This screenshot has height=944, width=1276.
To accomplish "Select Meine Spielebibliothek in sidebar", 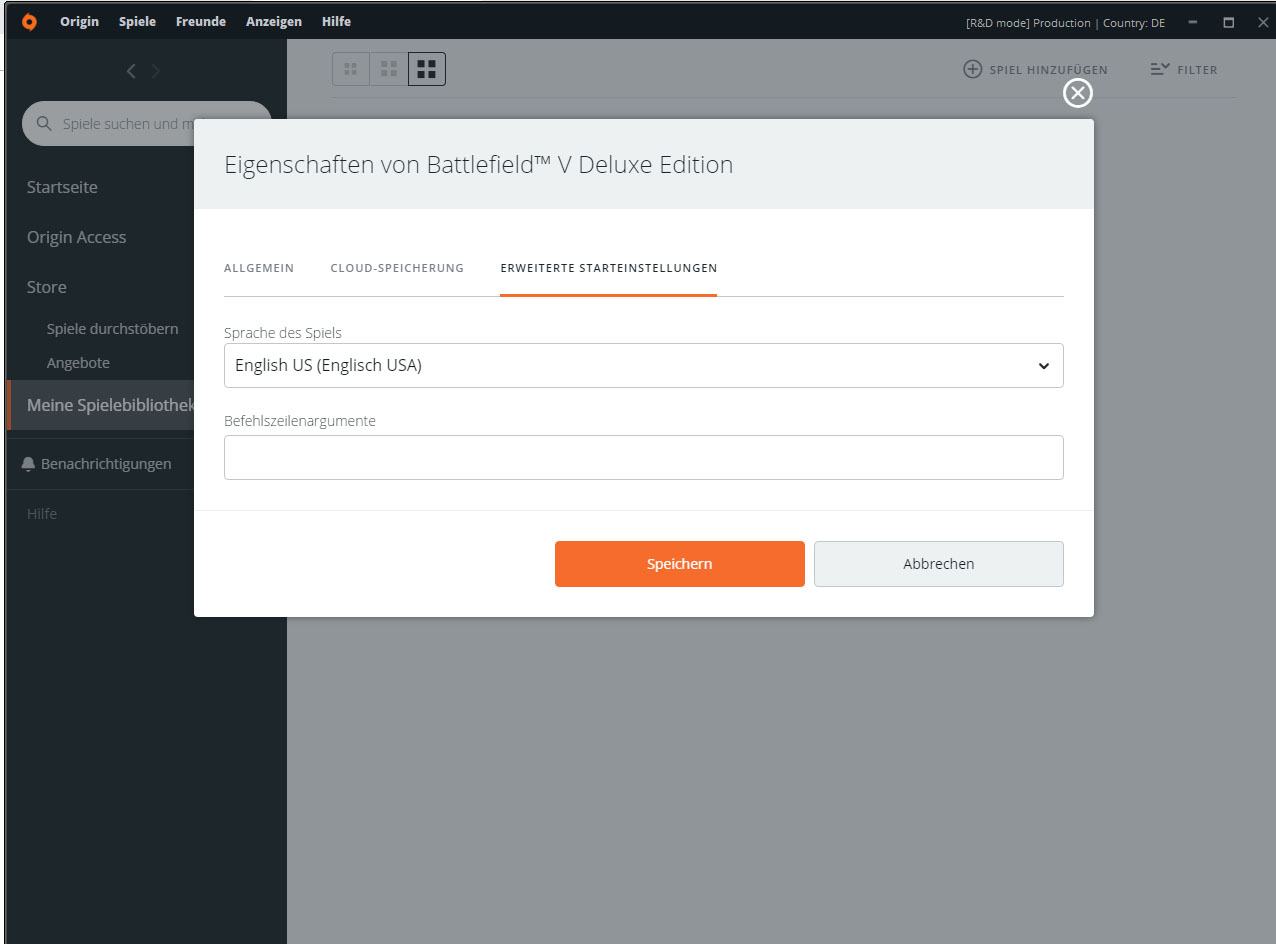I will [110, 405].
